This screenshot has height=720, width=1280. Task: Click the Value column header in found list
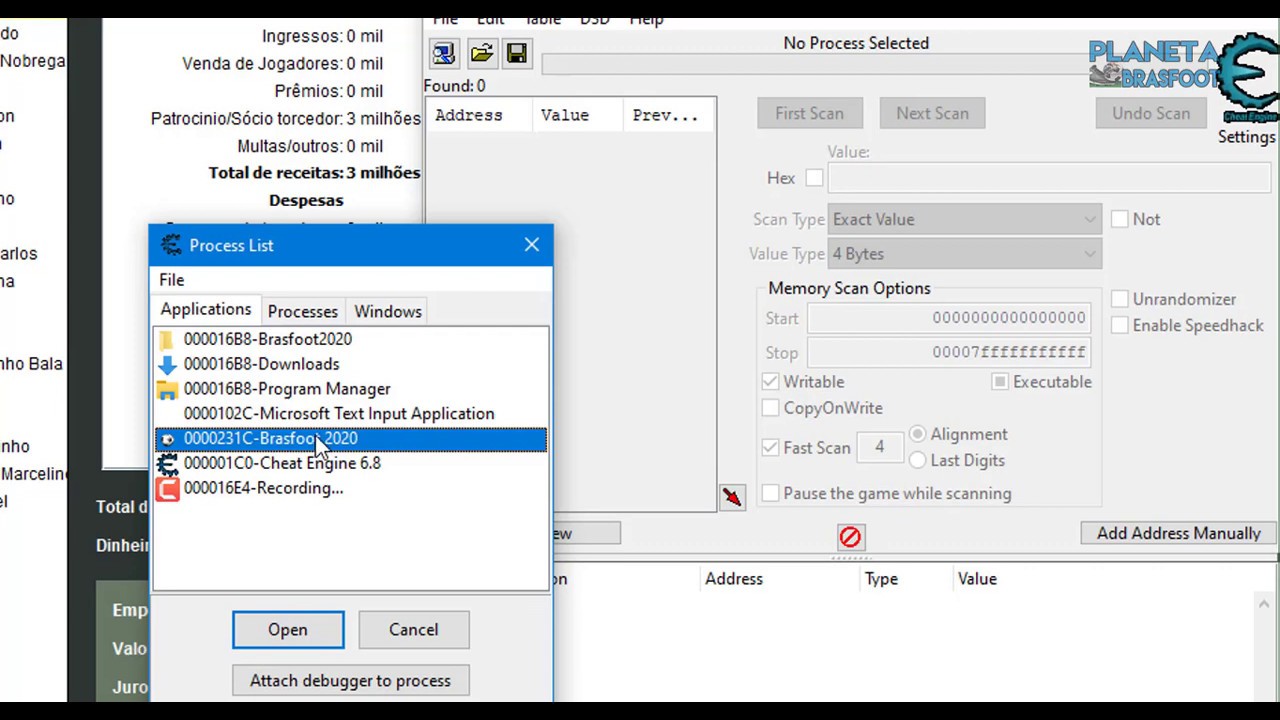click(x=576, y=115)
